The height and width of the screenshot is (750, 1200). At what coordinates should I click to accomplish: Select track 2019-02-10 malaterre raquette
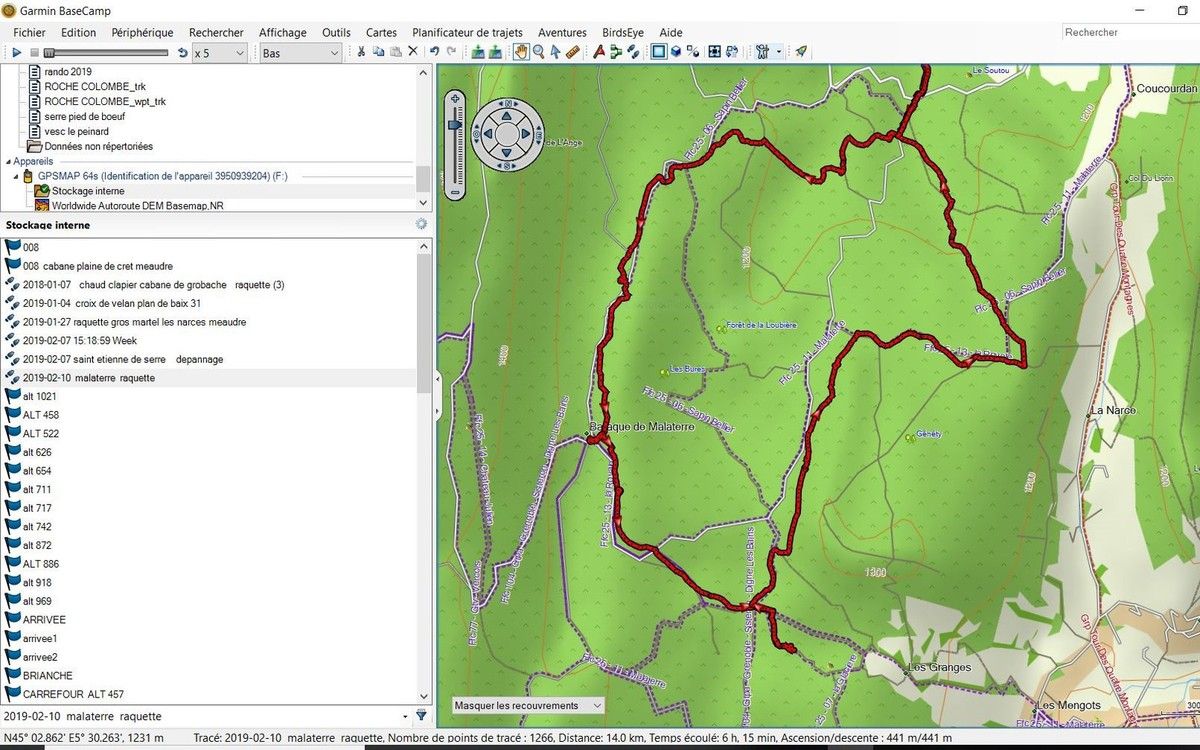click(210, 378)
